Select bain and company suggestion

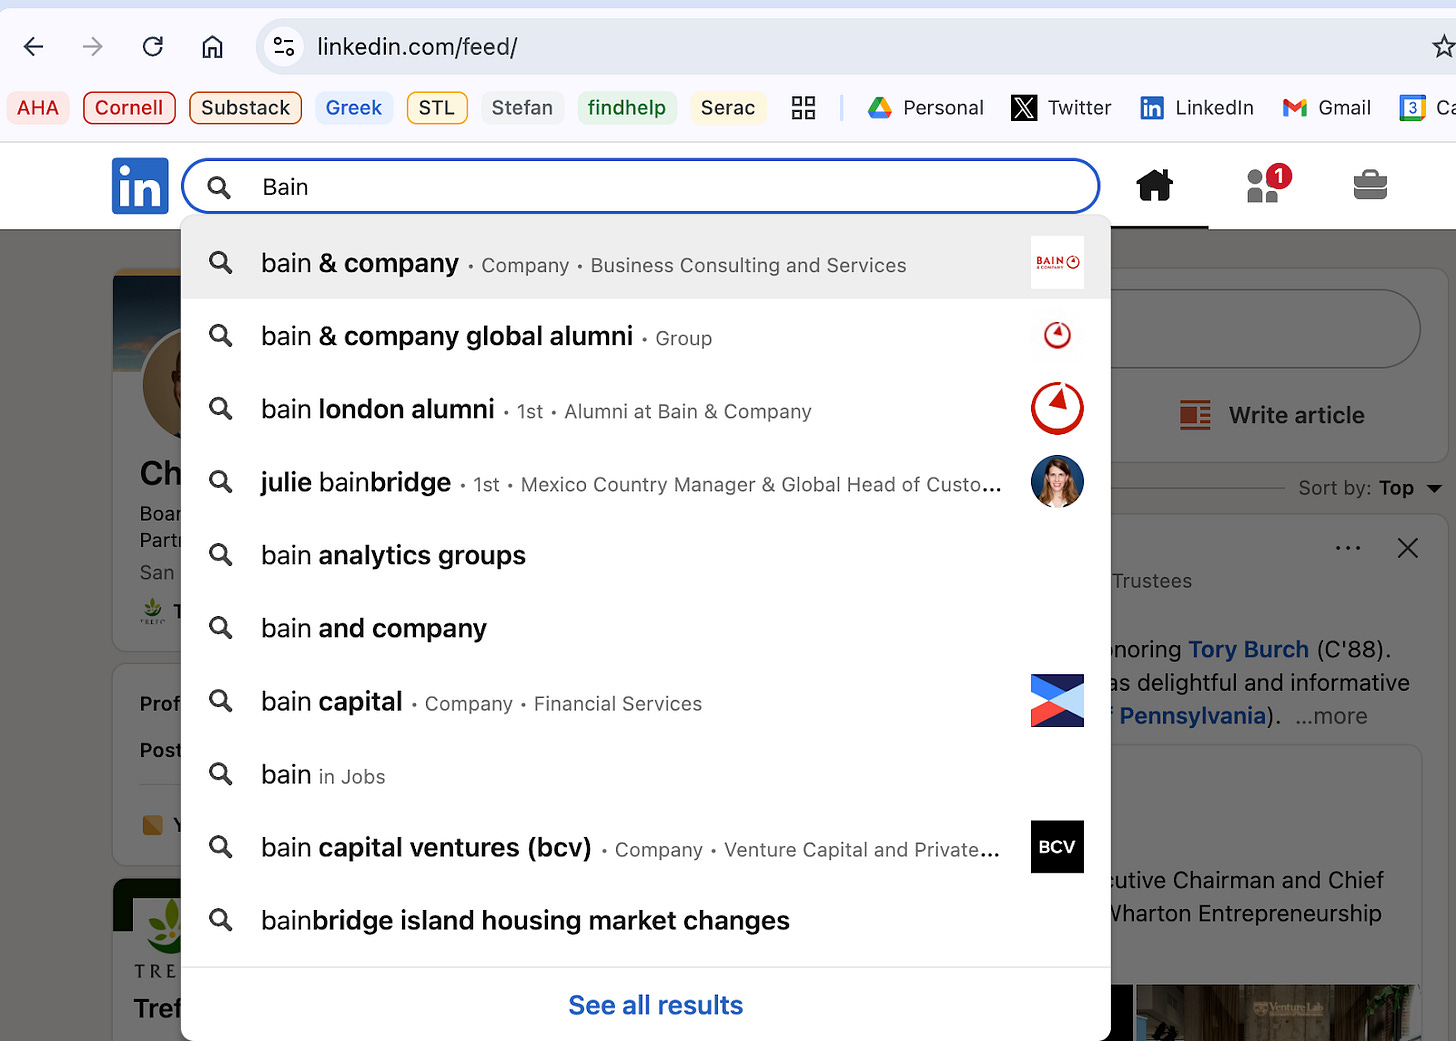tap(646, 628)
